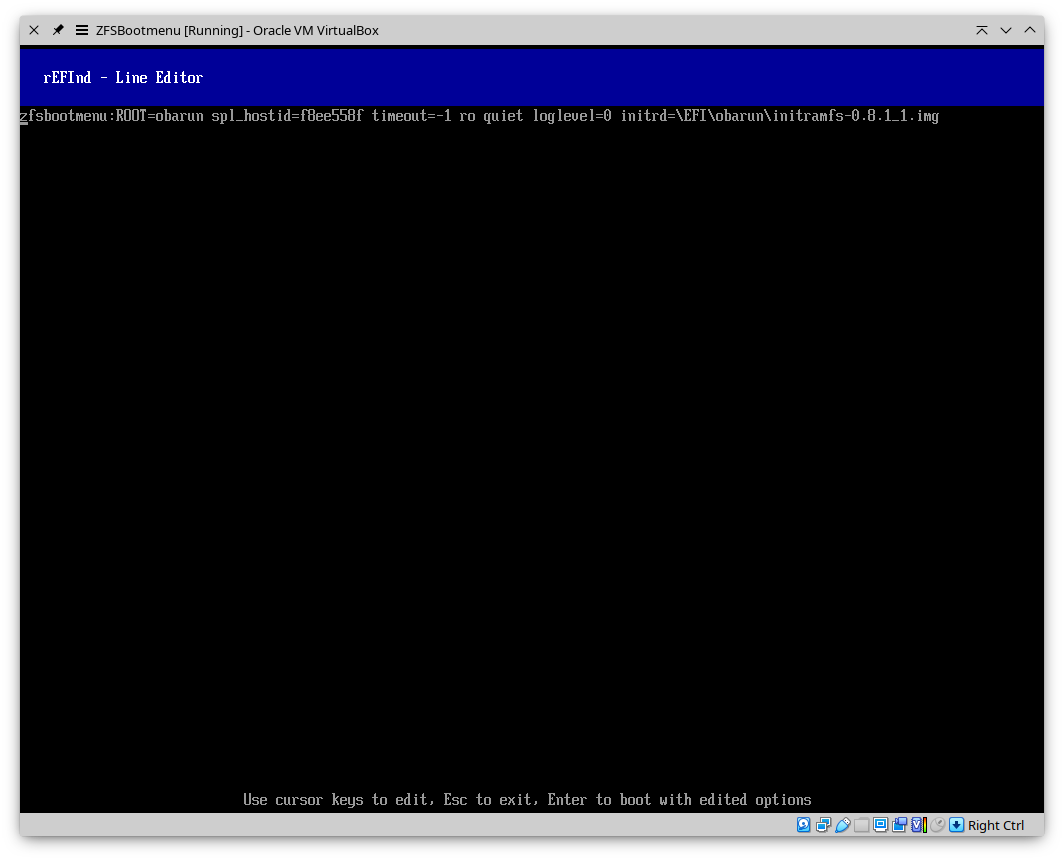Screen dimensions: 1064x860
Task: Maximize window using the up chevron
Action: [x=1029, y=30]
